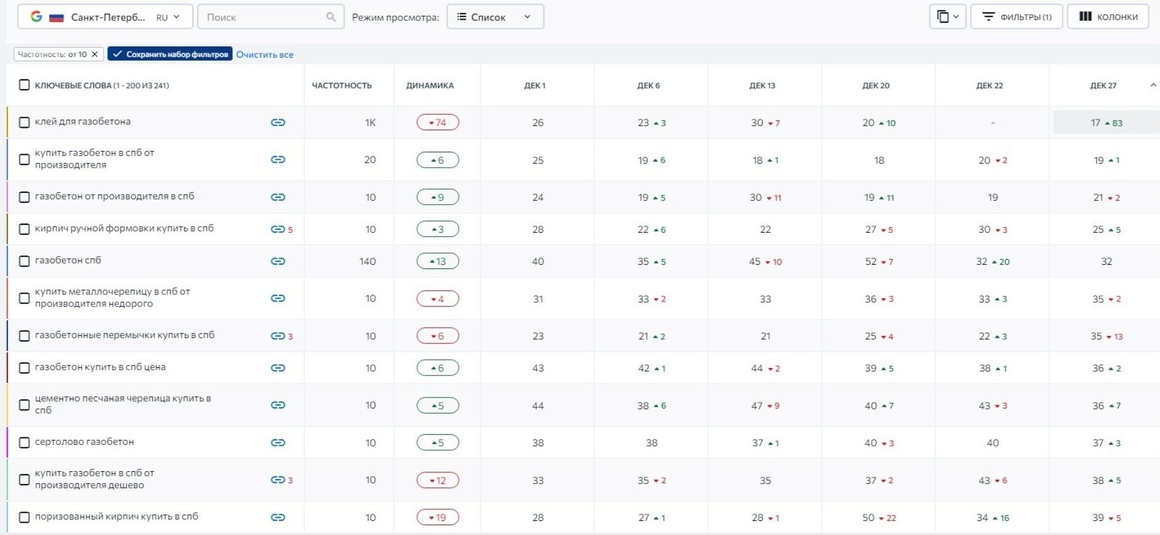Image resolution: width=1160 pixels, height=535 pixels.
Task: Click into the Поиск input field
Action: (263, 17)
